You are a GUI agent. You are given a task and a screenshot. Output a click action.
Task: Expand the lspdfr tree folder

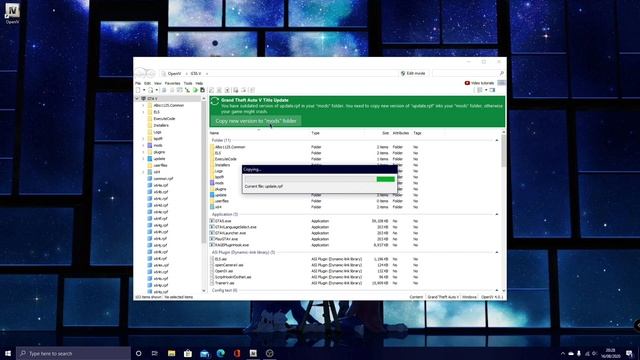point(143,139)
